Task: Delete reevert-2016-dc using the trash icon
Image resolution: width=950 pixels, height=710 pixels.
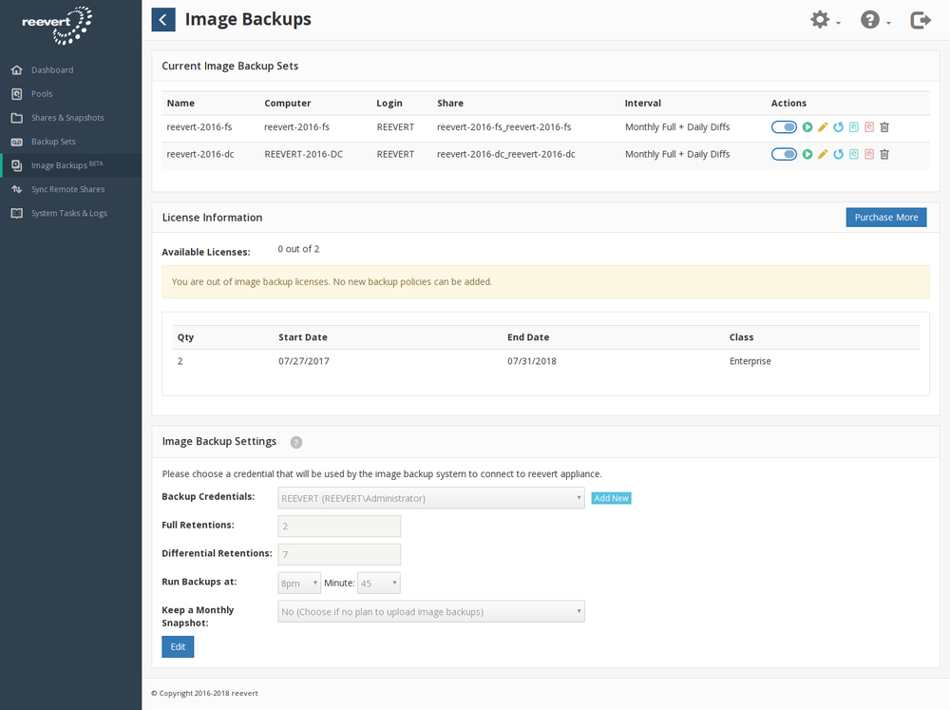Action: tap(884, 154)
